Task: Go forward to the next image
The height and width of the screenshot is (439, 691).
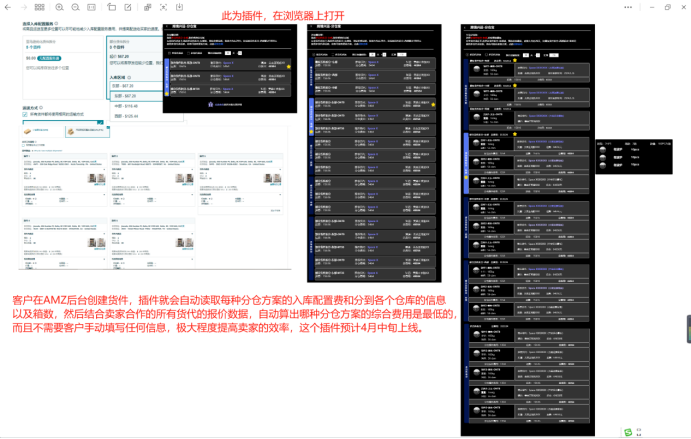Action: click(x=24, y=7)
